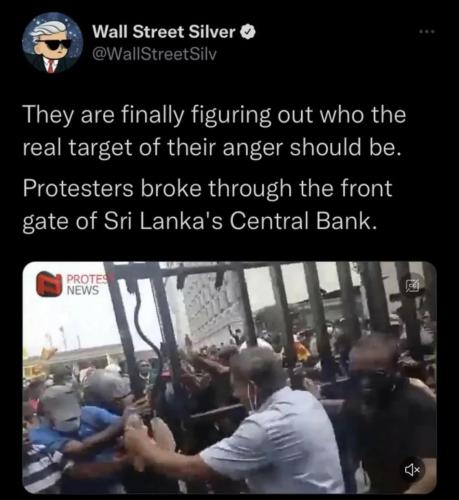Tap the sunglasses on the profile avatar
This screenshot has height=500, width=459.
click(53, 44)
